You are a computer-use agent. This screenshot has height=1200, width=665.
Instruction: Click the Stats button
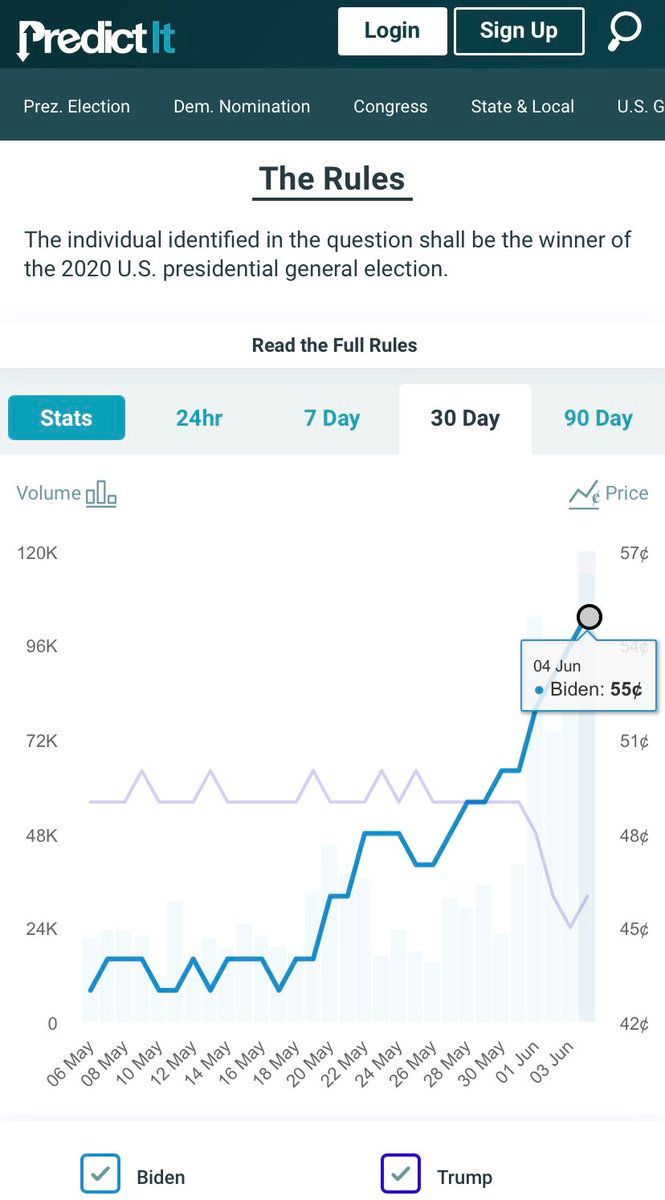click(66, 418)
